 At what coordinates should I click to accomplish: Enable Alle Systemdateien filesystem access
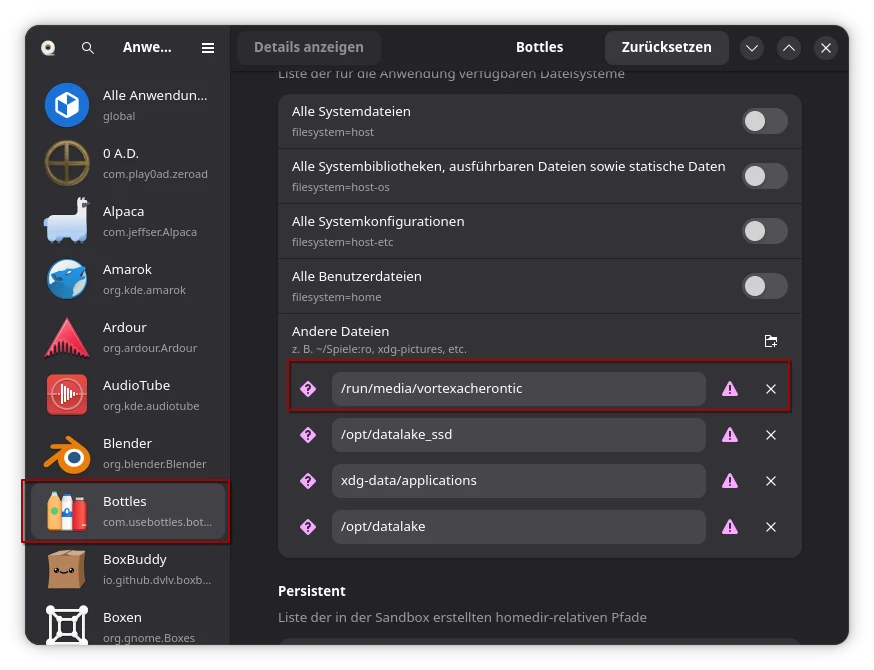pos(764,122)
